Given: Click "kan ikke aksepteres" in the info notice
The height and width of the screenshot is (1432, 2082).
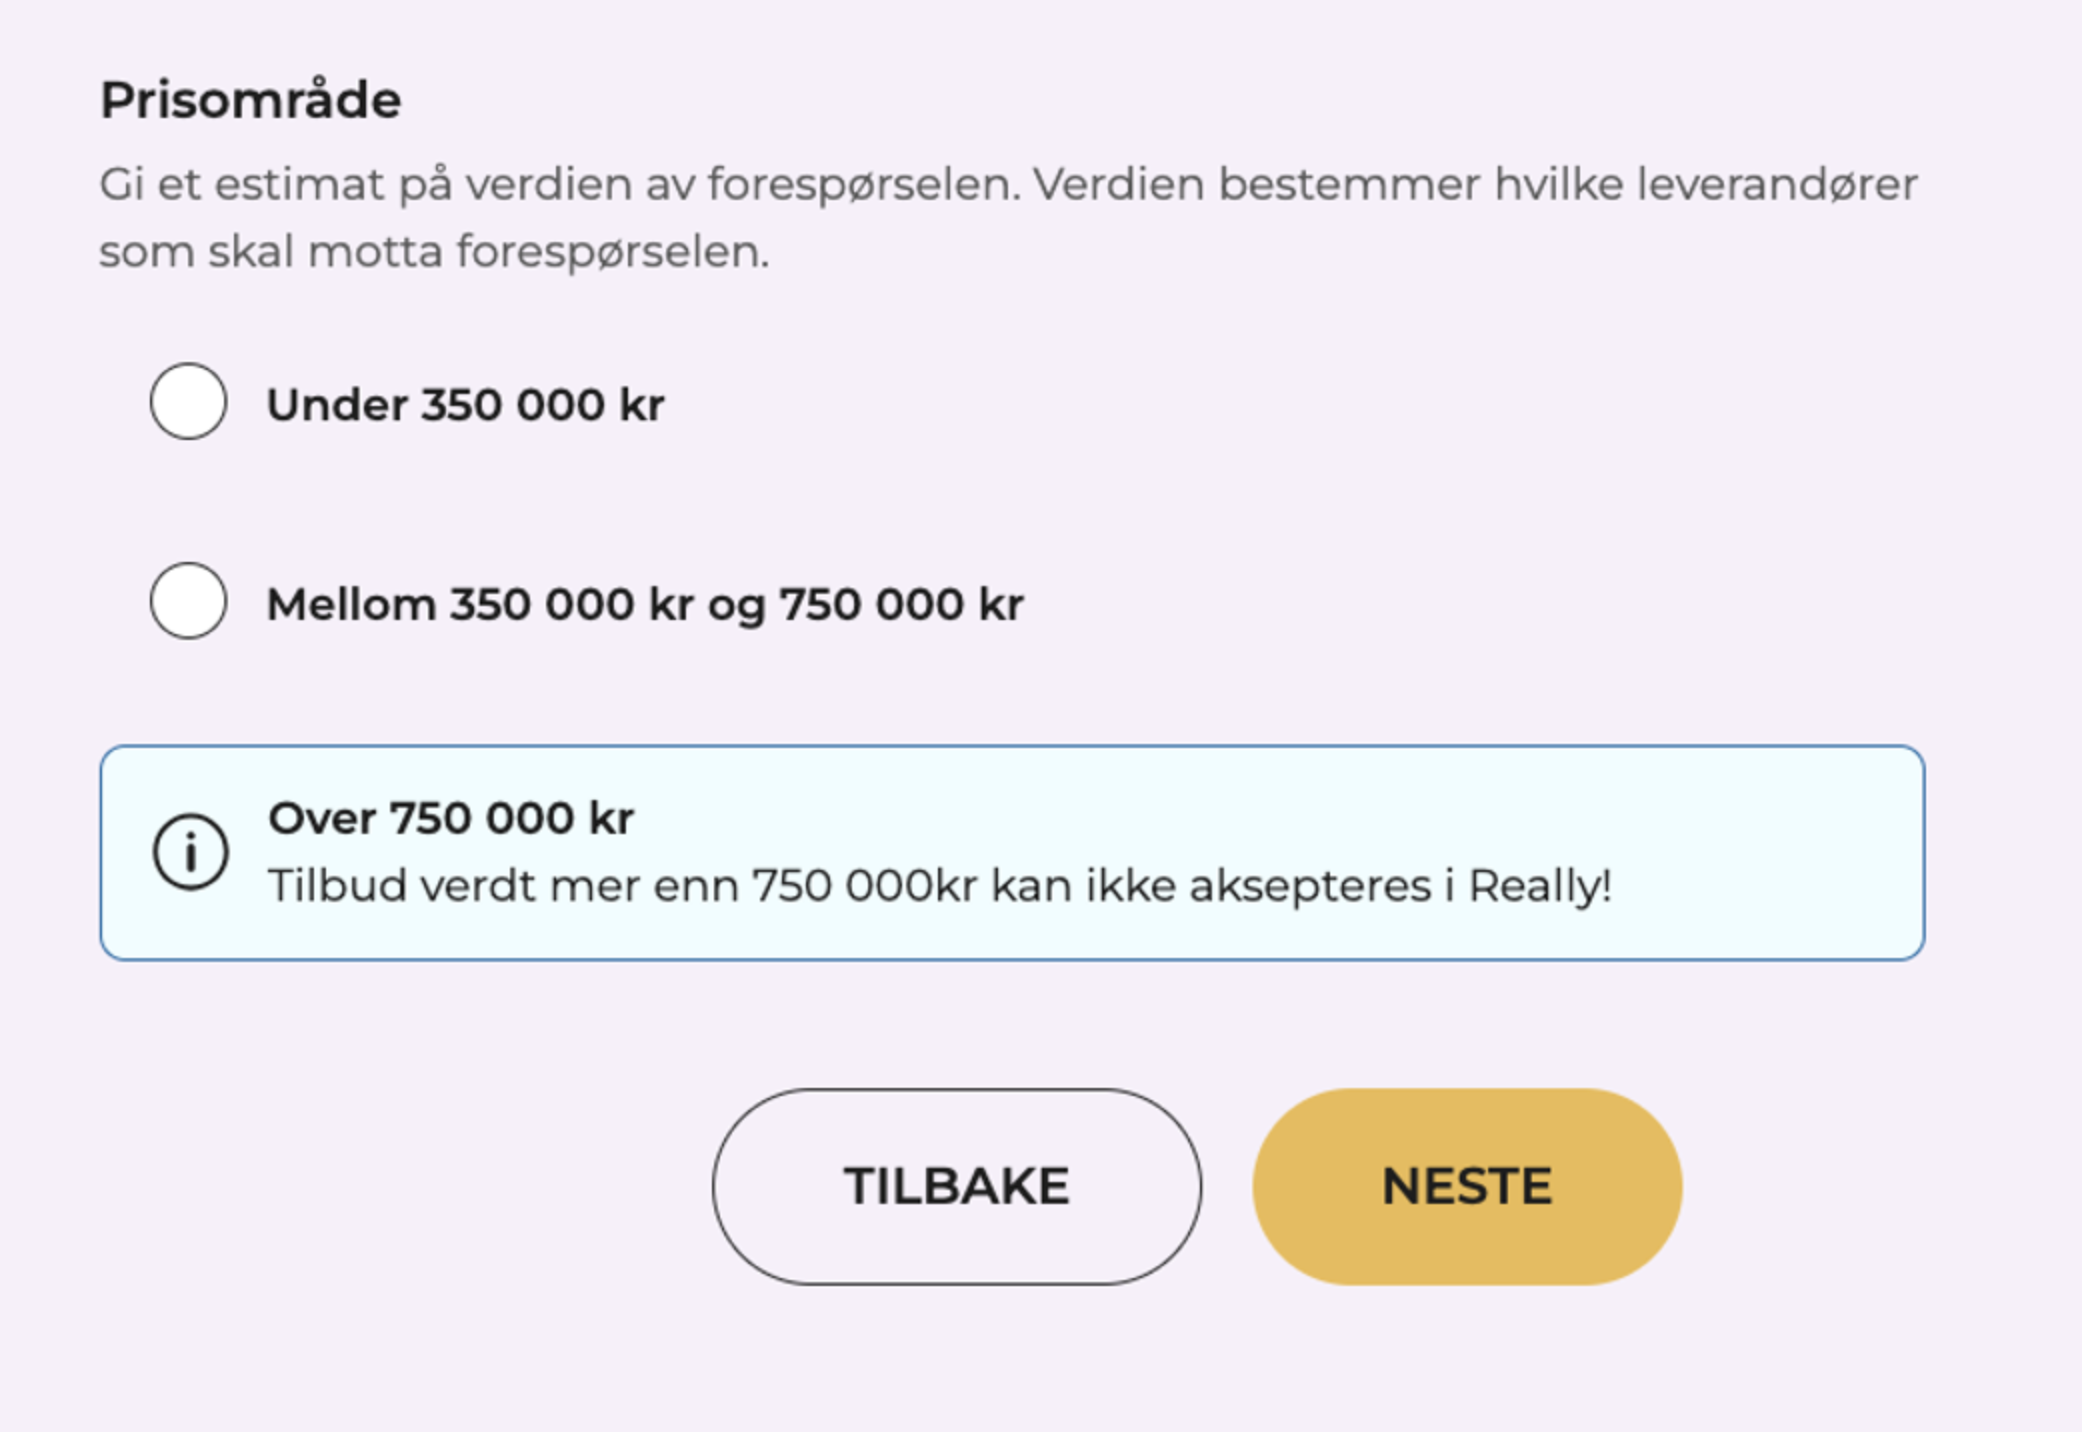Looking at the screenshot, I should pyautogui.click(x=1211, y=886).
